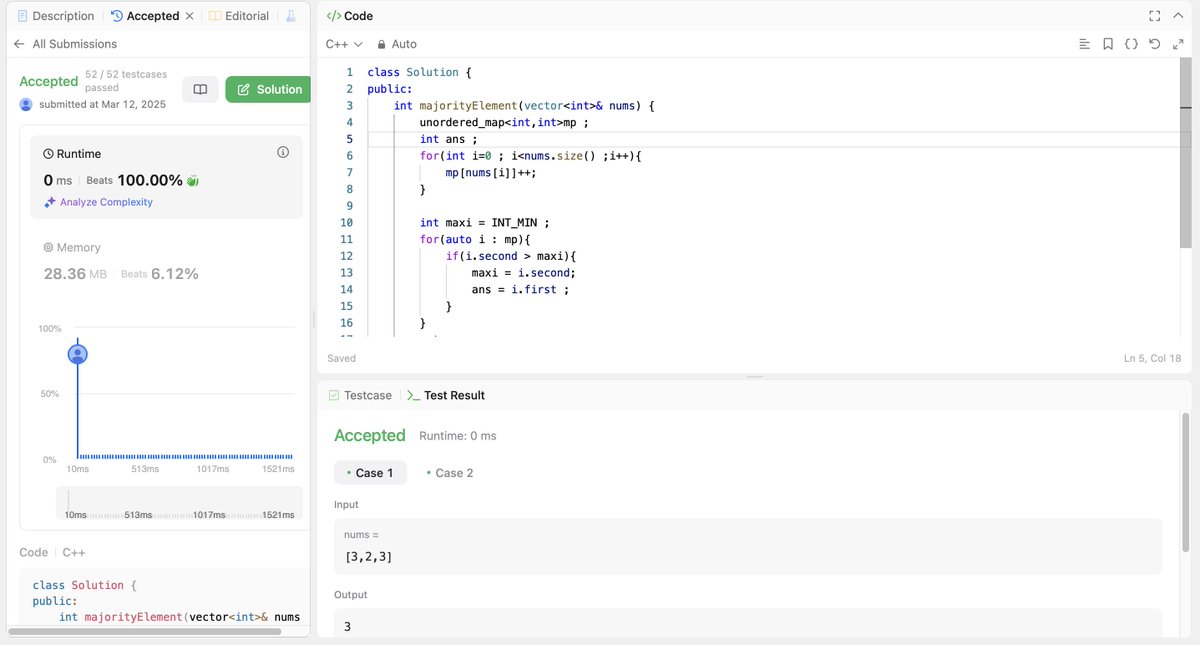
Task: Switch to the Description tab
Action: point(56,16)
